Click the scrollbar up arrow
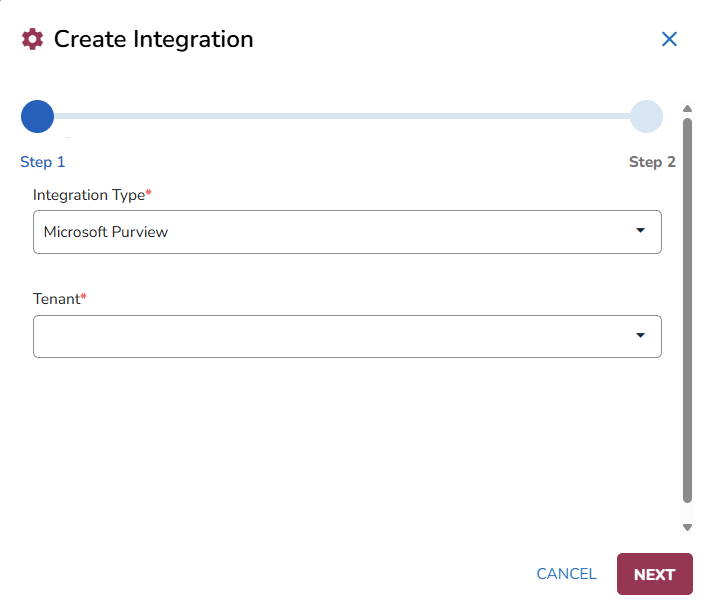 687,109
